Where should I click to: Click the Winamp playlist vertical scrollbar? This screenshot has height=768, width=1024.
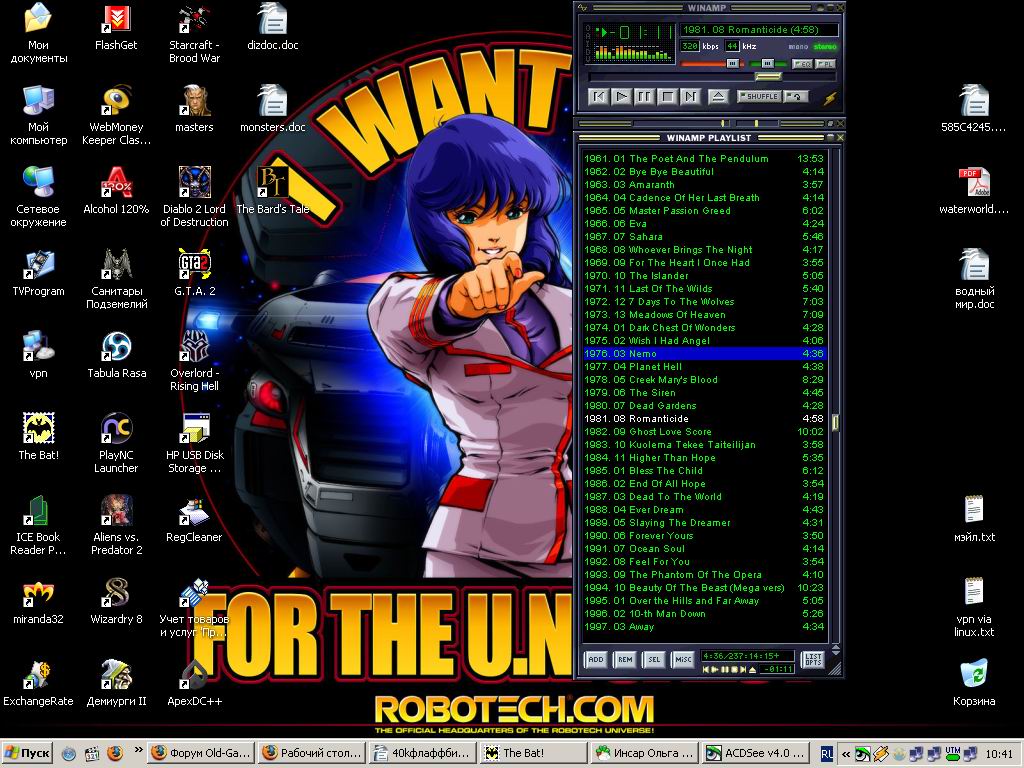835,399
